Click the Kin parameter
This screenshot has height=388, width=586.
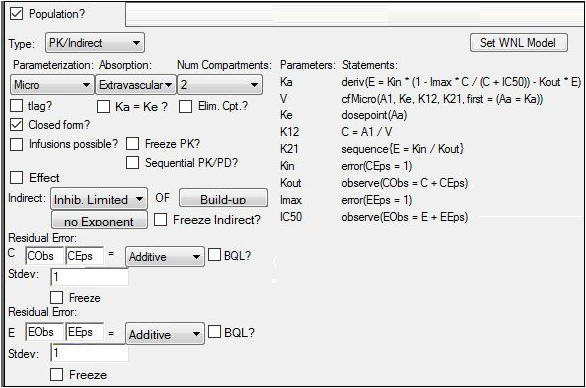coord(287,166)
